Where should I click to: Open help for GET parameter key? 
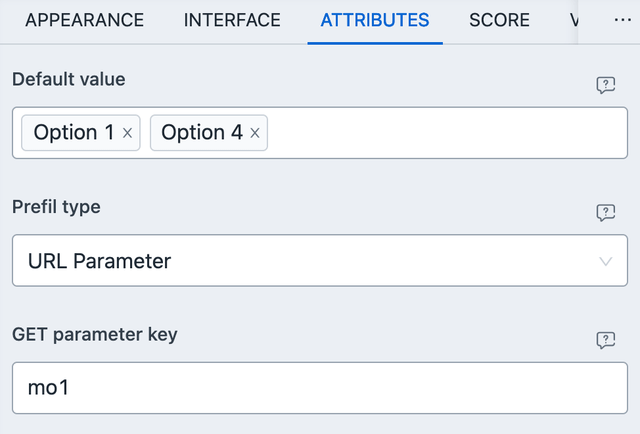(x=605, y=340)
